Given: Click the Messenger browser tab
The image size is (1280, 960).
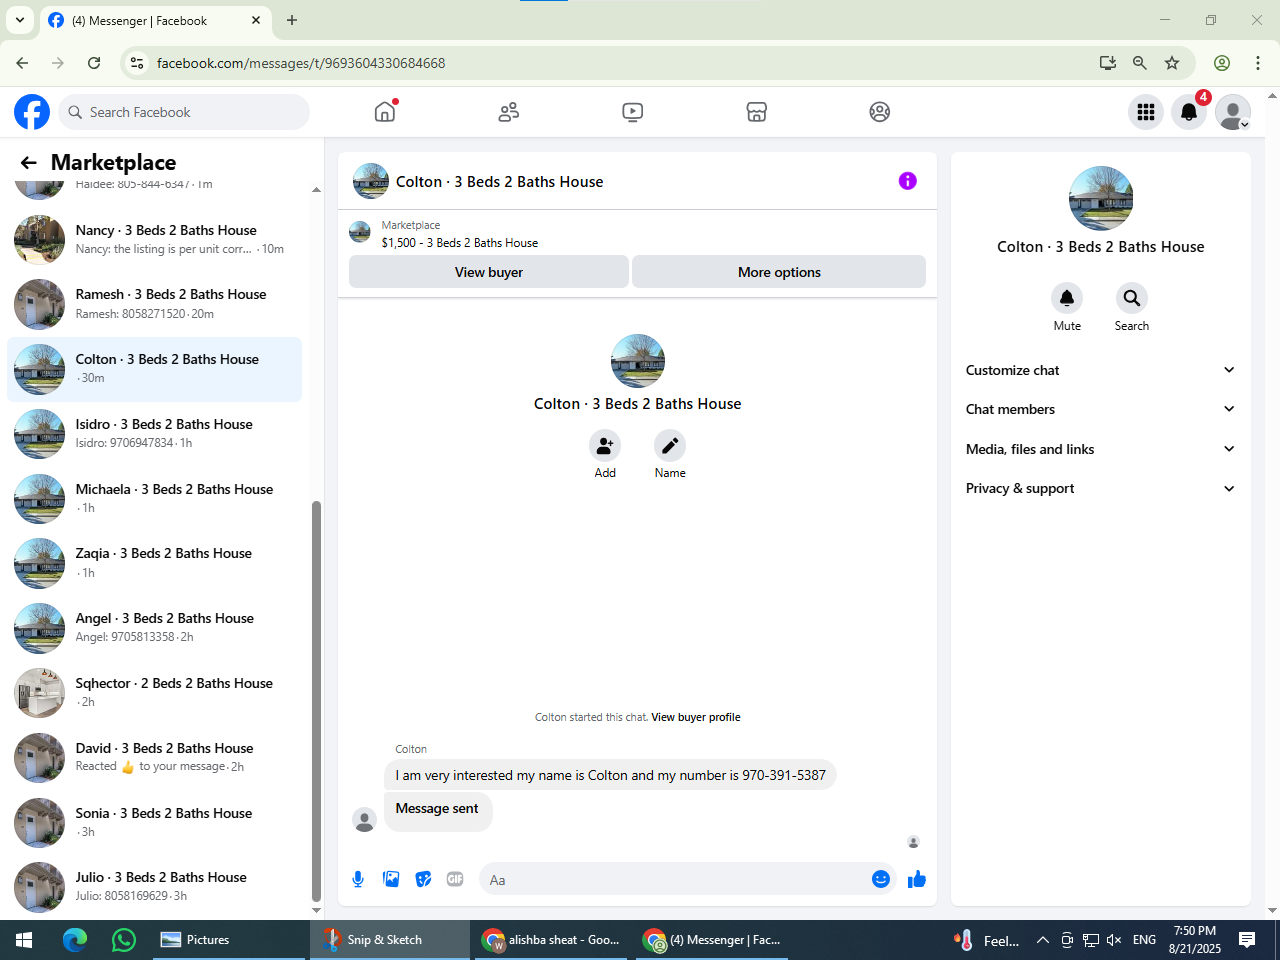Looking at the screenshot, I should [x=155, y=20].
